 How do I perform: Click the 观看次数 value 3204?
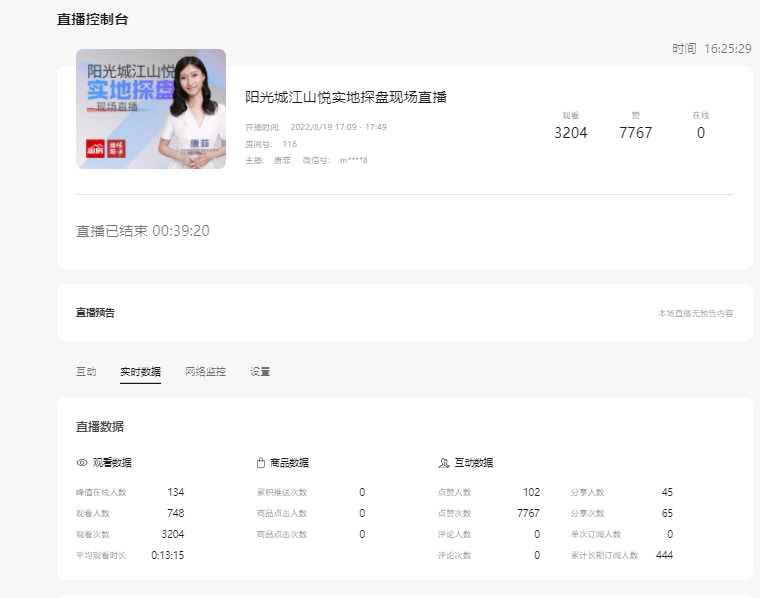[173, 534]
